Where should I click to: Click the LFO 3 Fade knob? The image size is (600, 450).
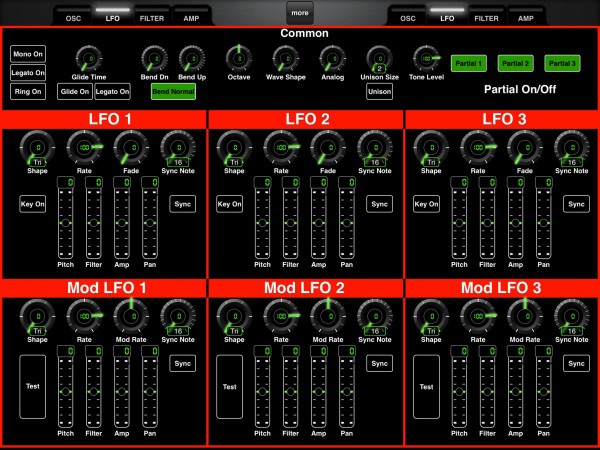(x=525, y=148)
